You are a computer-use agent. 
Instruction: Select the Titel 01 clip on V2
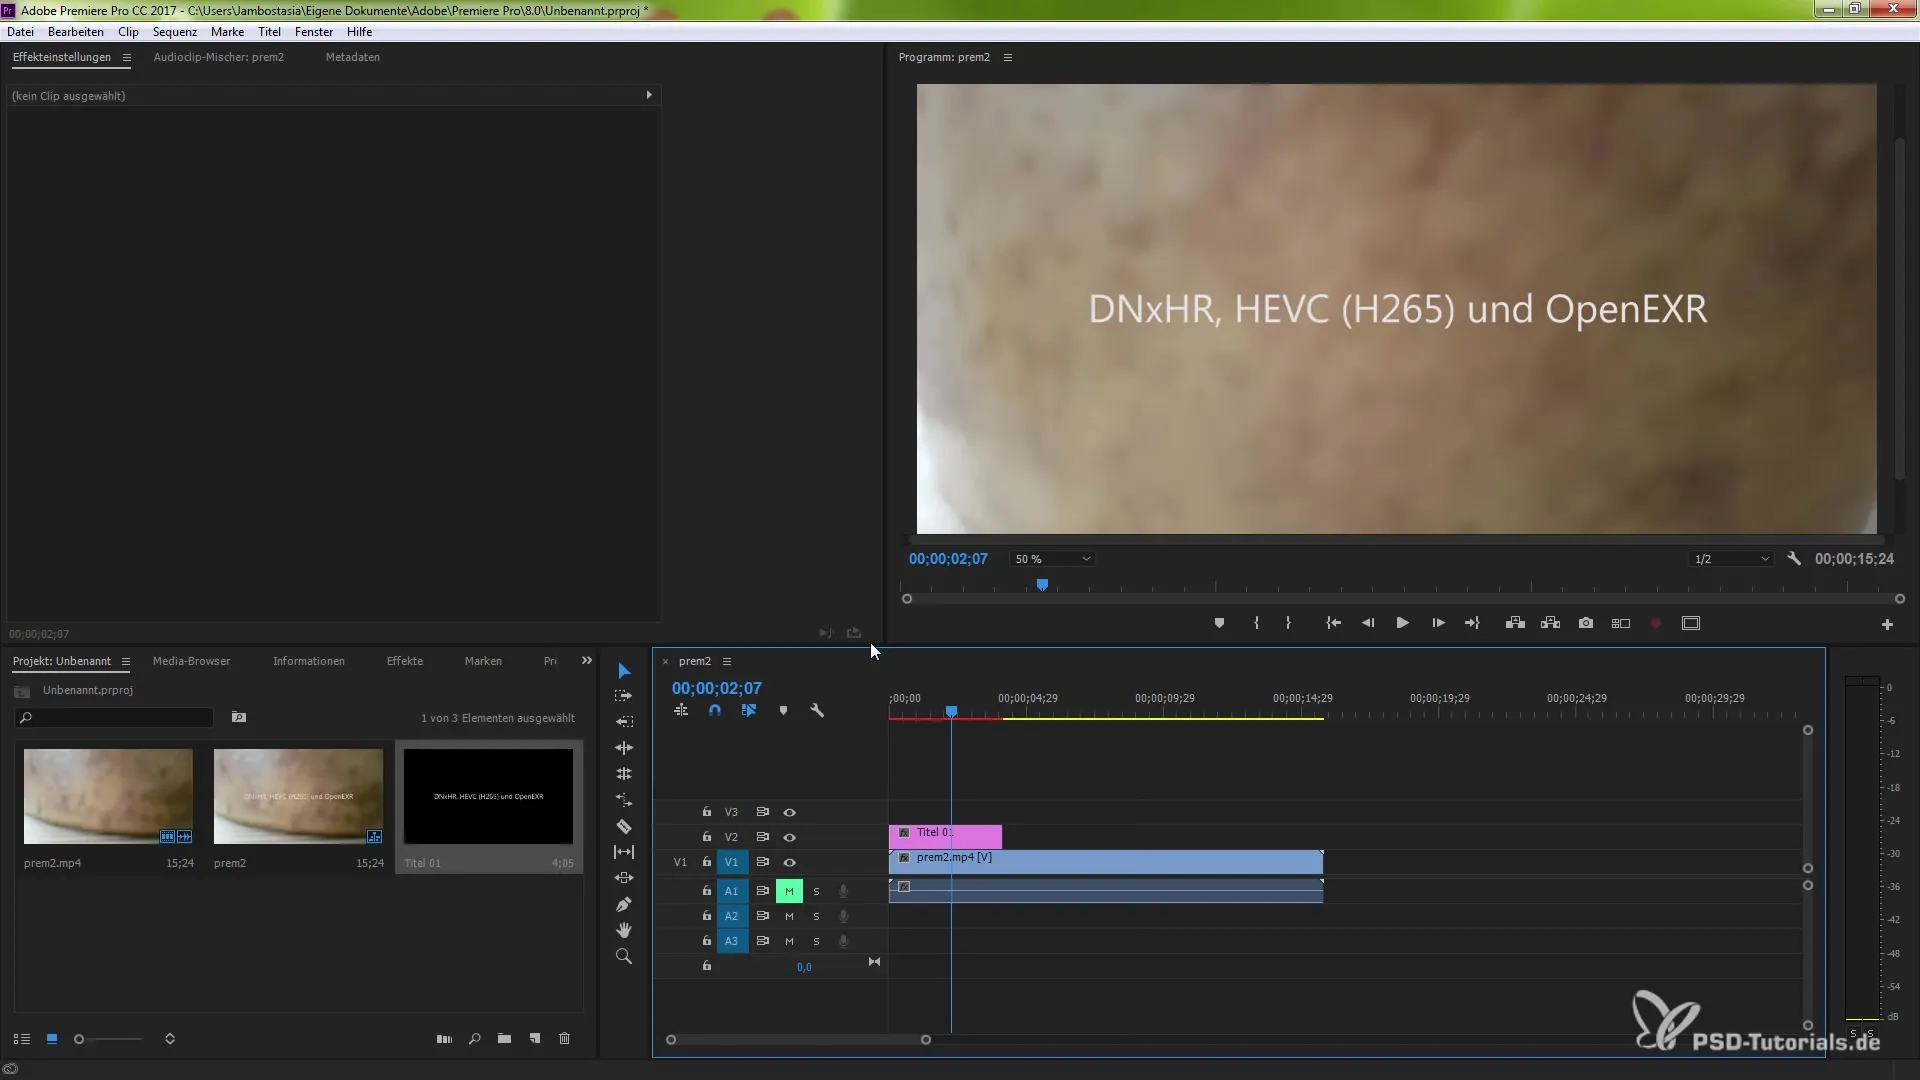point(945,837)
